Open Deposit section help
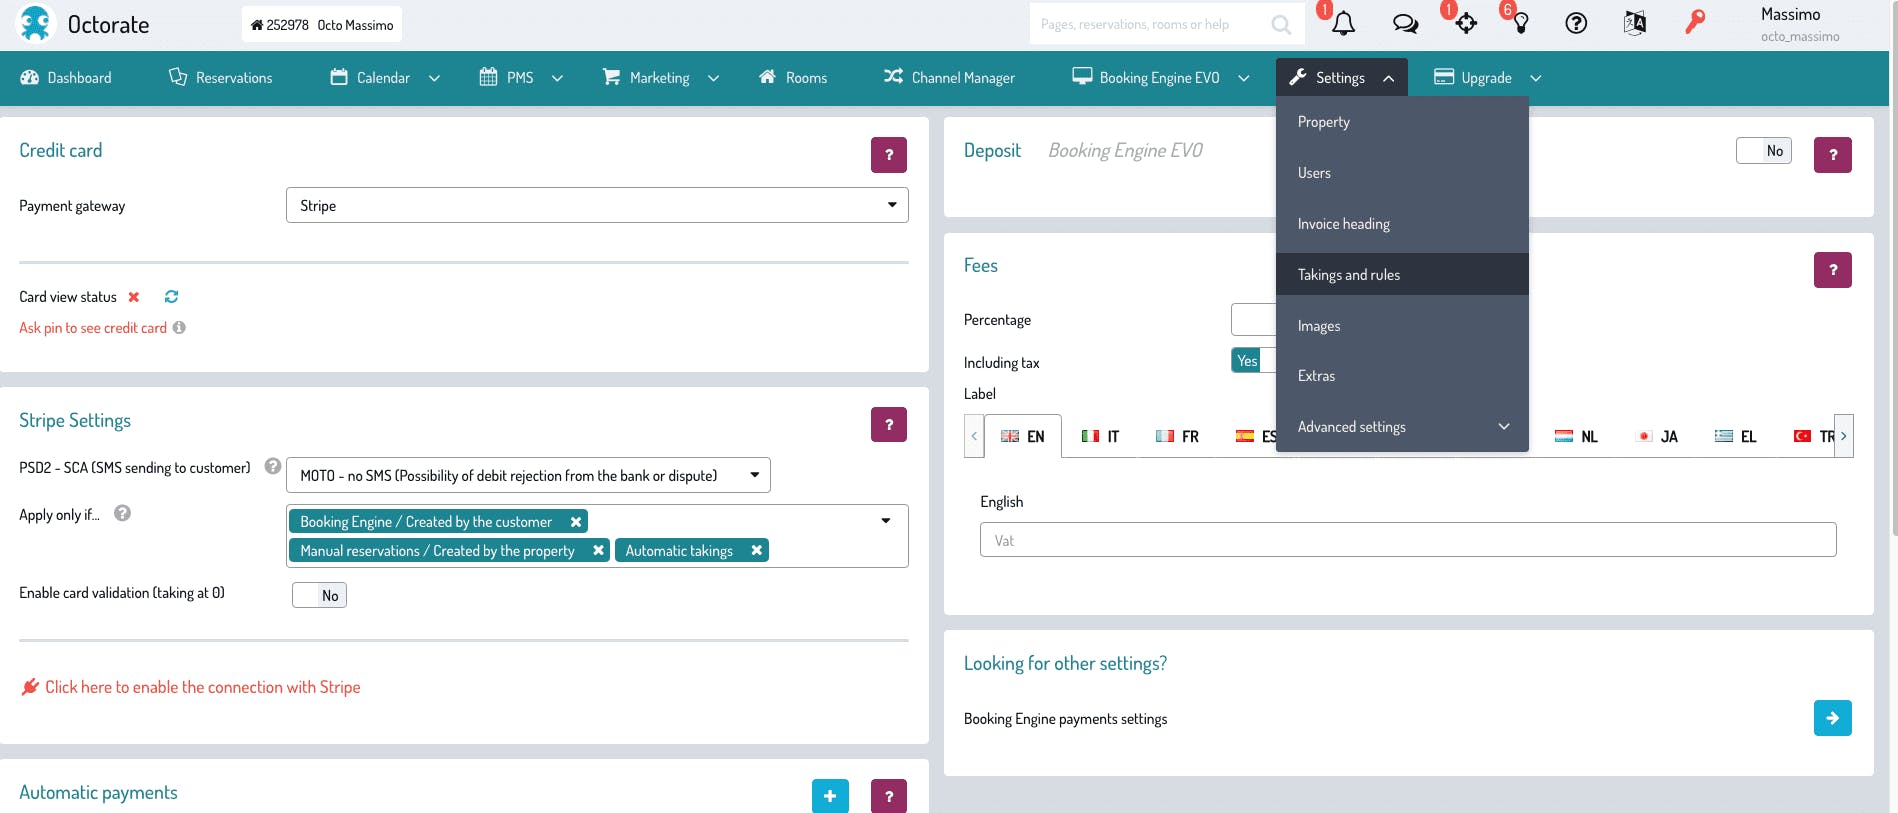The image size is (1898, 813). pyautogui.click(x=1832, y=155)
